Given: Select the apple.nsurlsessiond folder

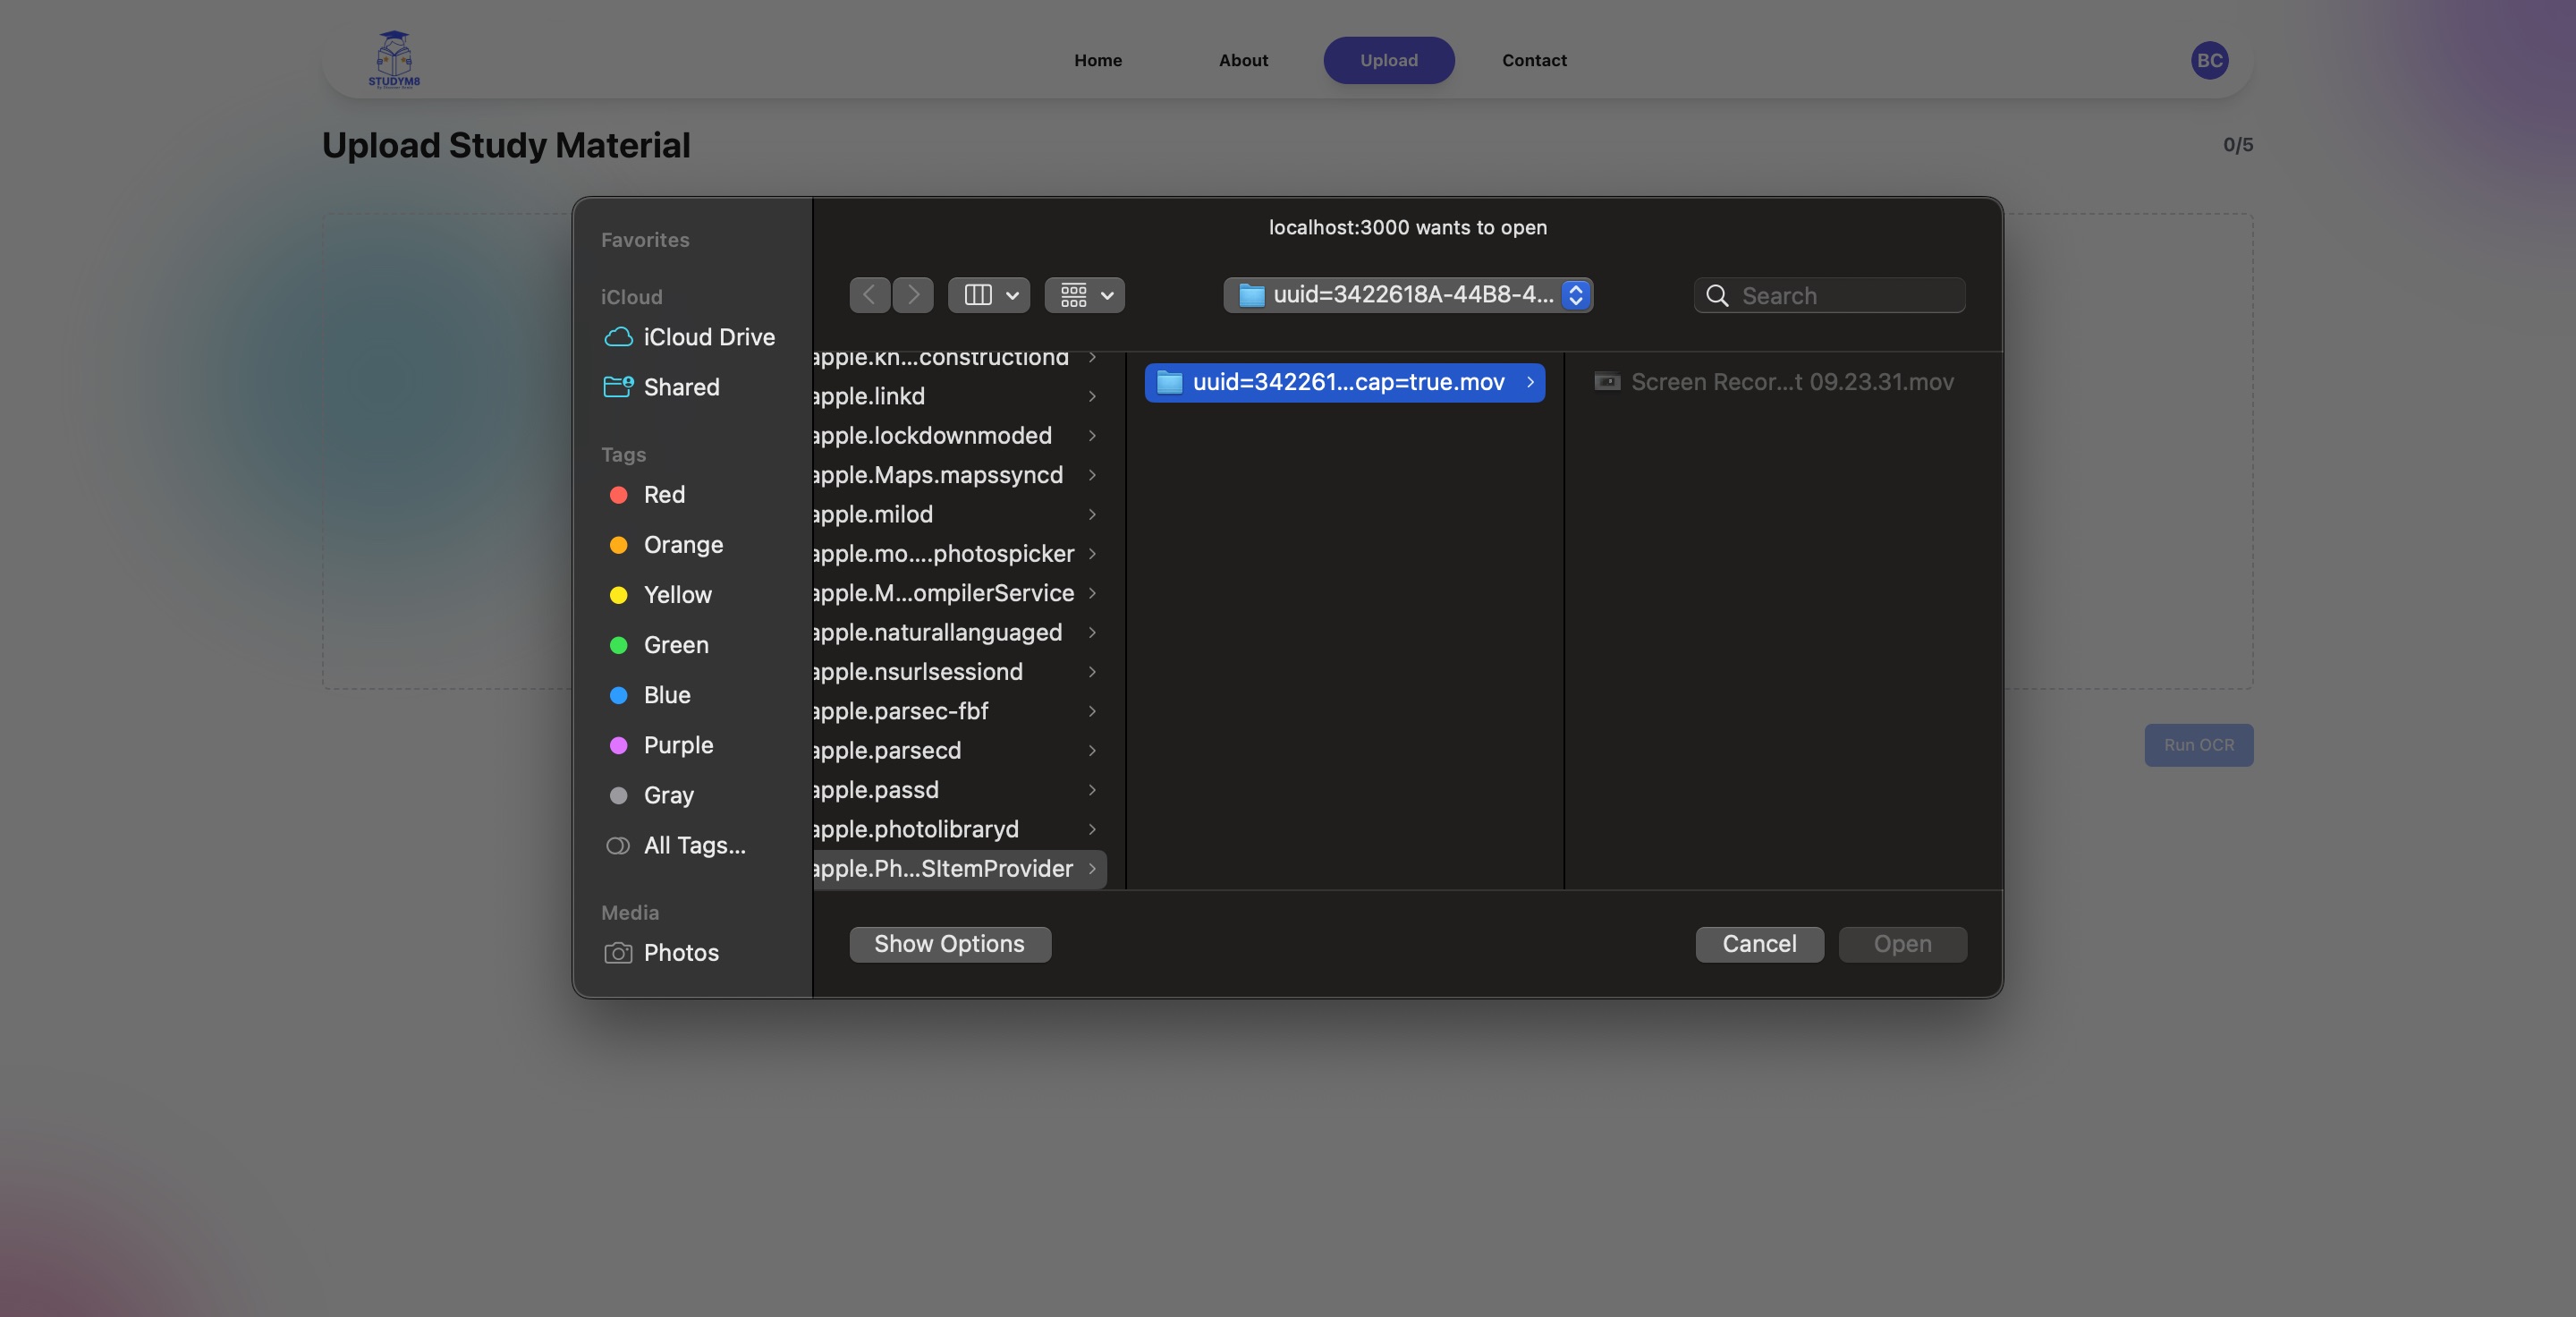Looking at the screenshot, I should 959,672.
